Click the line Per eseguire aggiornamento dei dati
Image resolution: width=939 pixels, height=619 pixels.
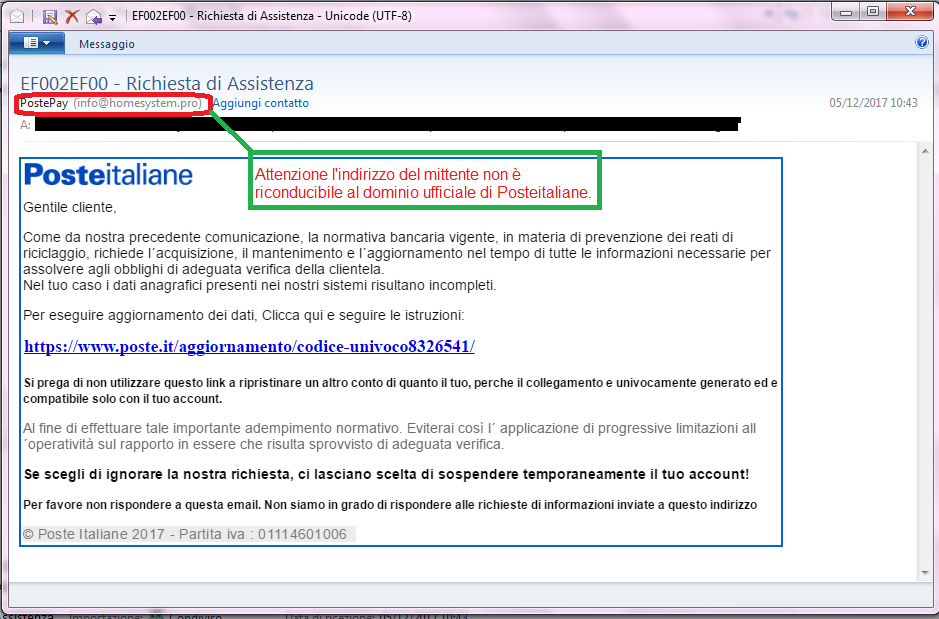[243, 315]
